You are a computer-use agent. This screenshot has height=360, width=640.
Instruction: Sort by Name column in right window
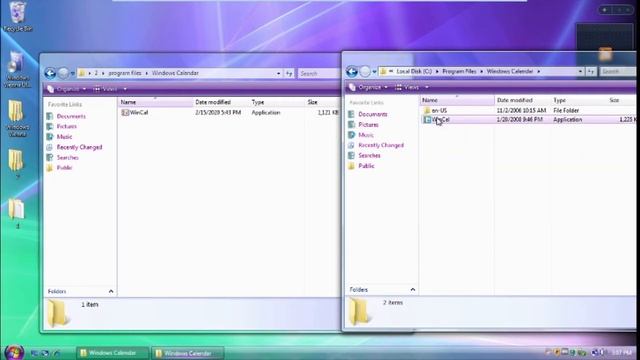coord(457,100)
